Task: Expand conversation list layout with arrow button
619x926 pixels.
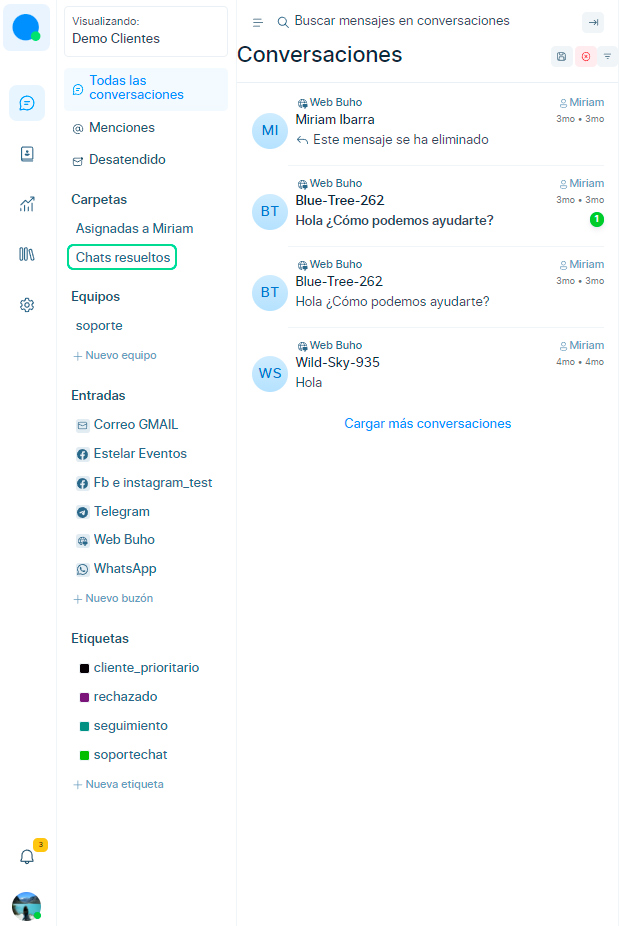Action: (x=593, y=22)
